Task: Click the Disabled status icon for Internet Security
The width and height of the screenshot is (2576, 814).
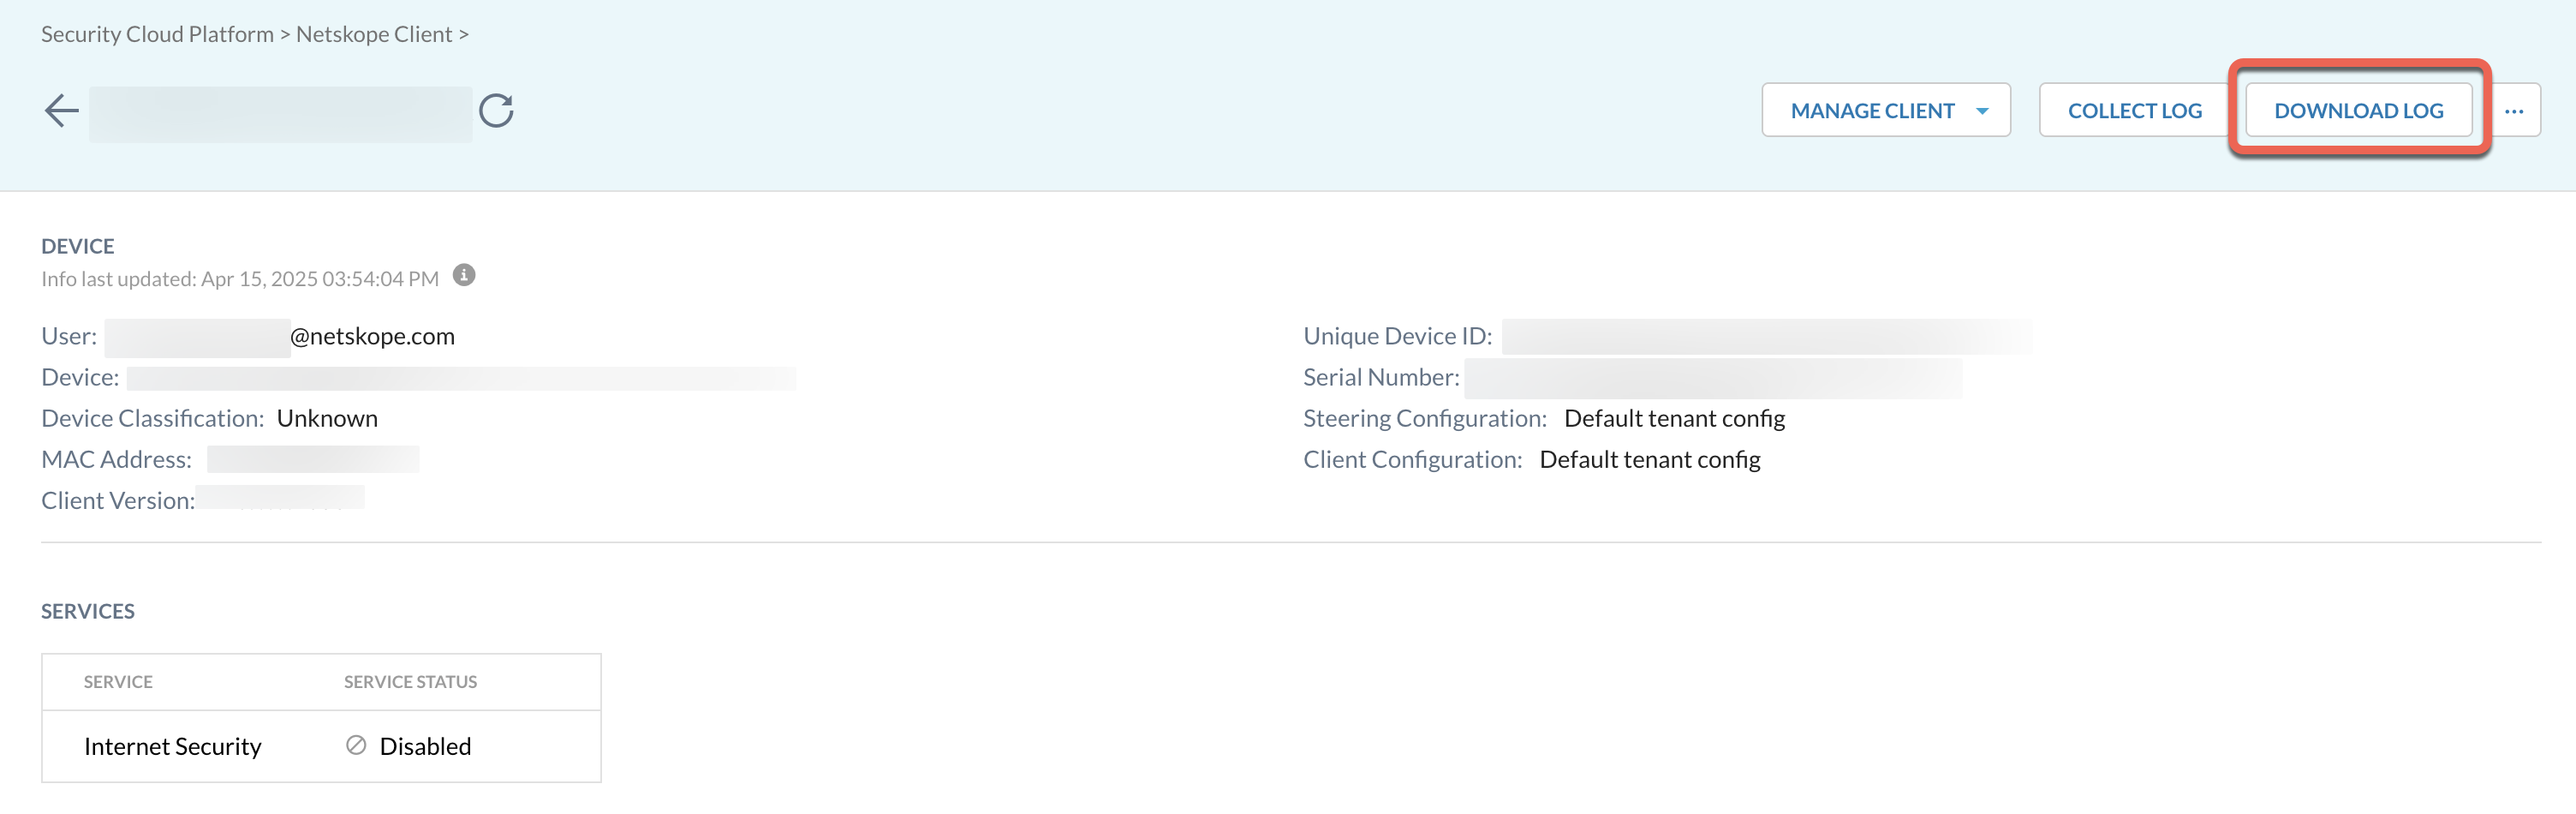Action: click(x=356, y=745)
